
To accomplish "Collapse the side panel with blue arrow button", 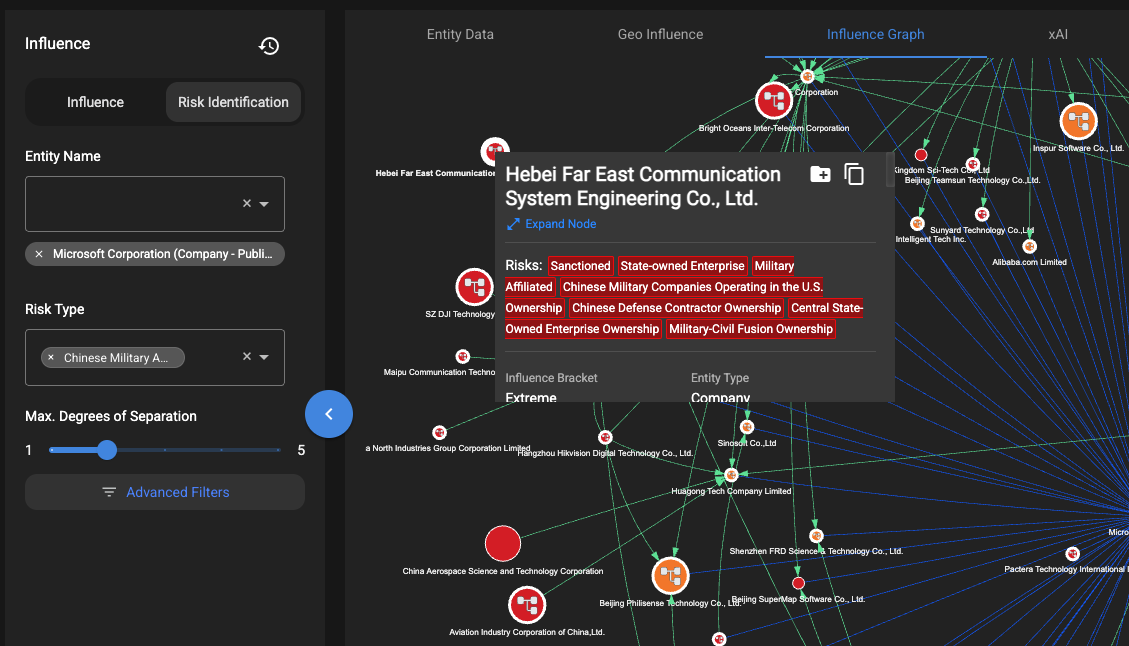I will (x=328, y=414).
